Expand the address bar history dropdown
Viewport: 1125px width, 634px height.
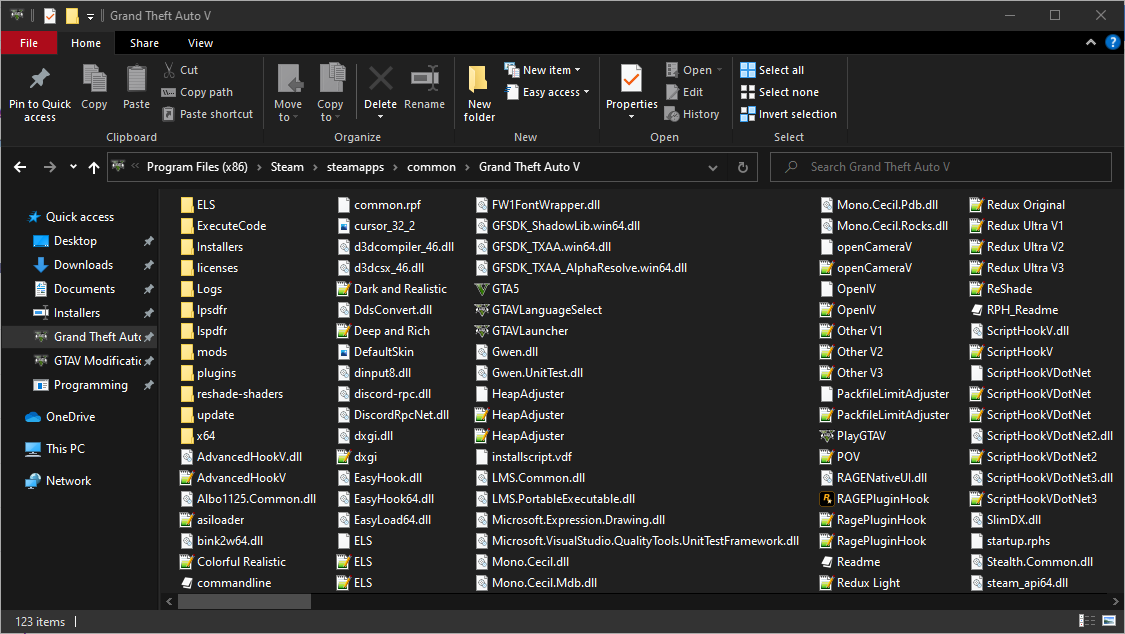[714, 167]
